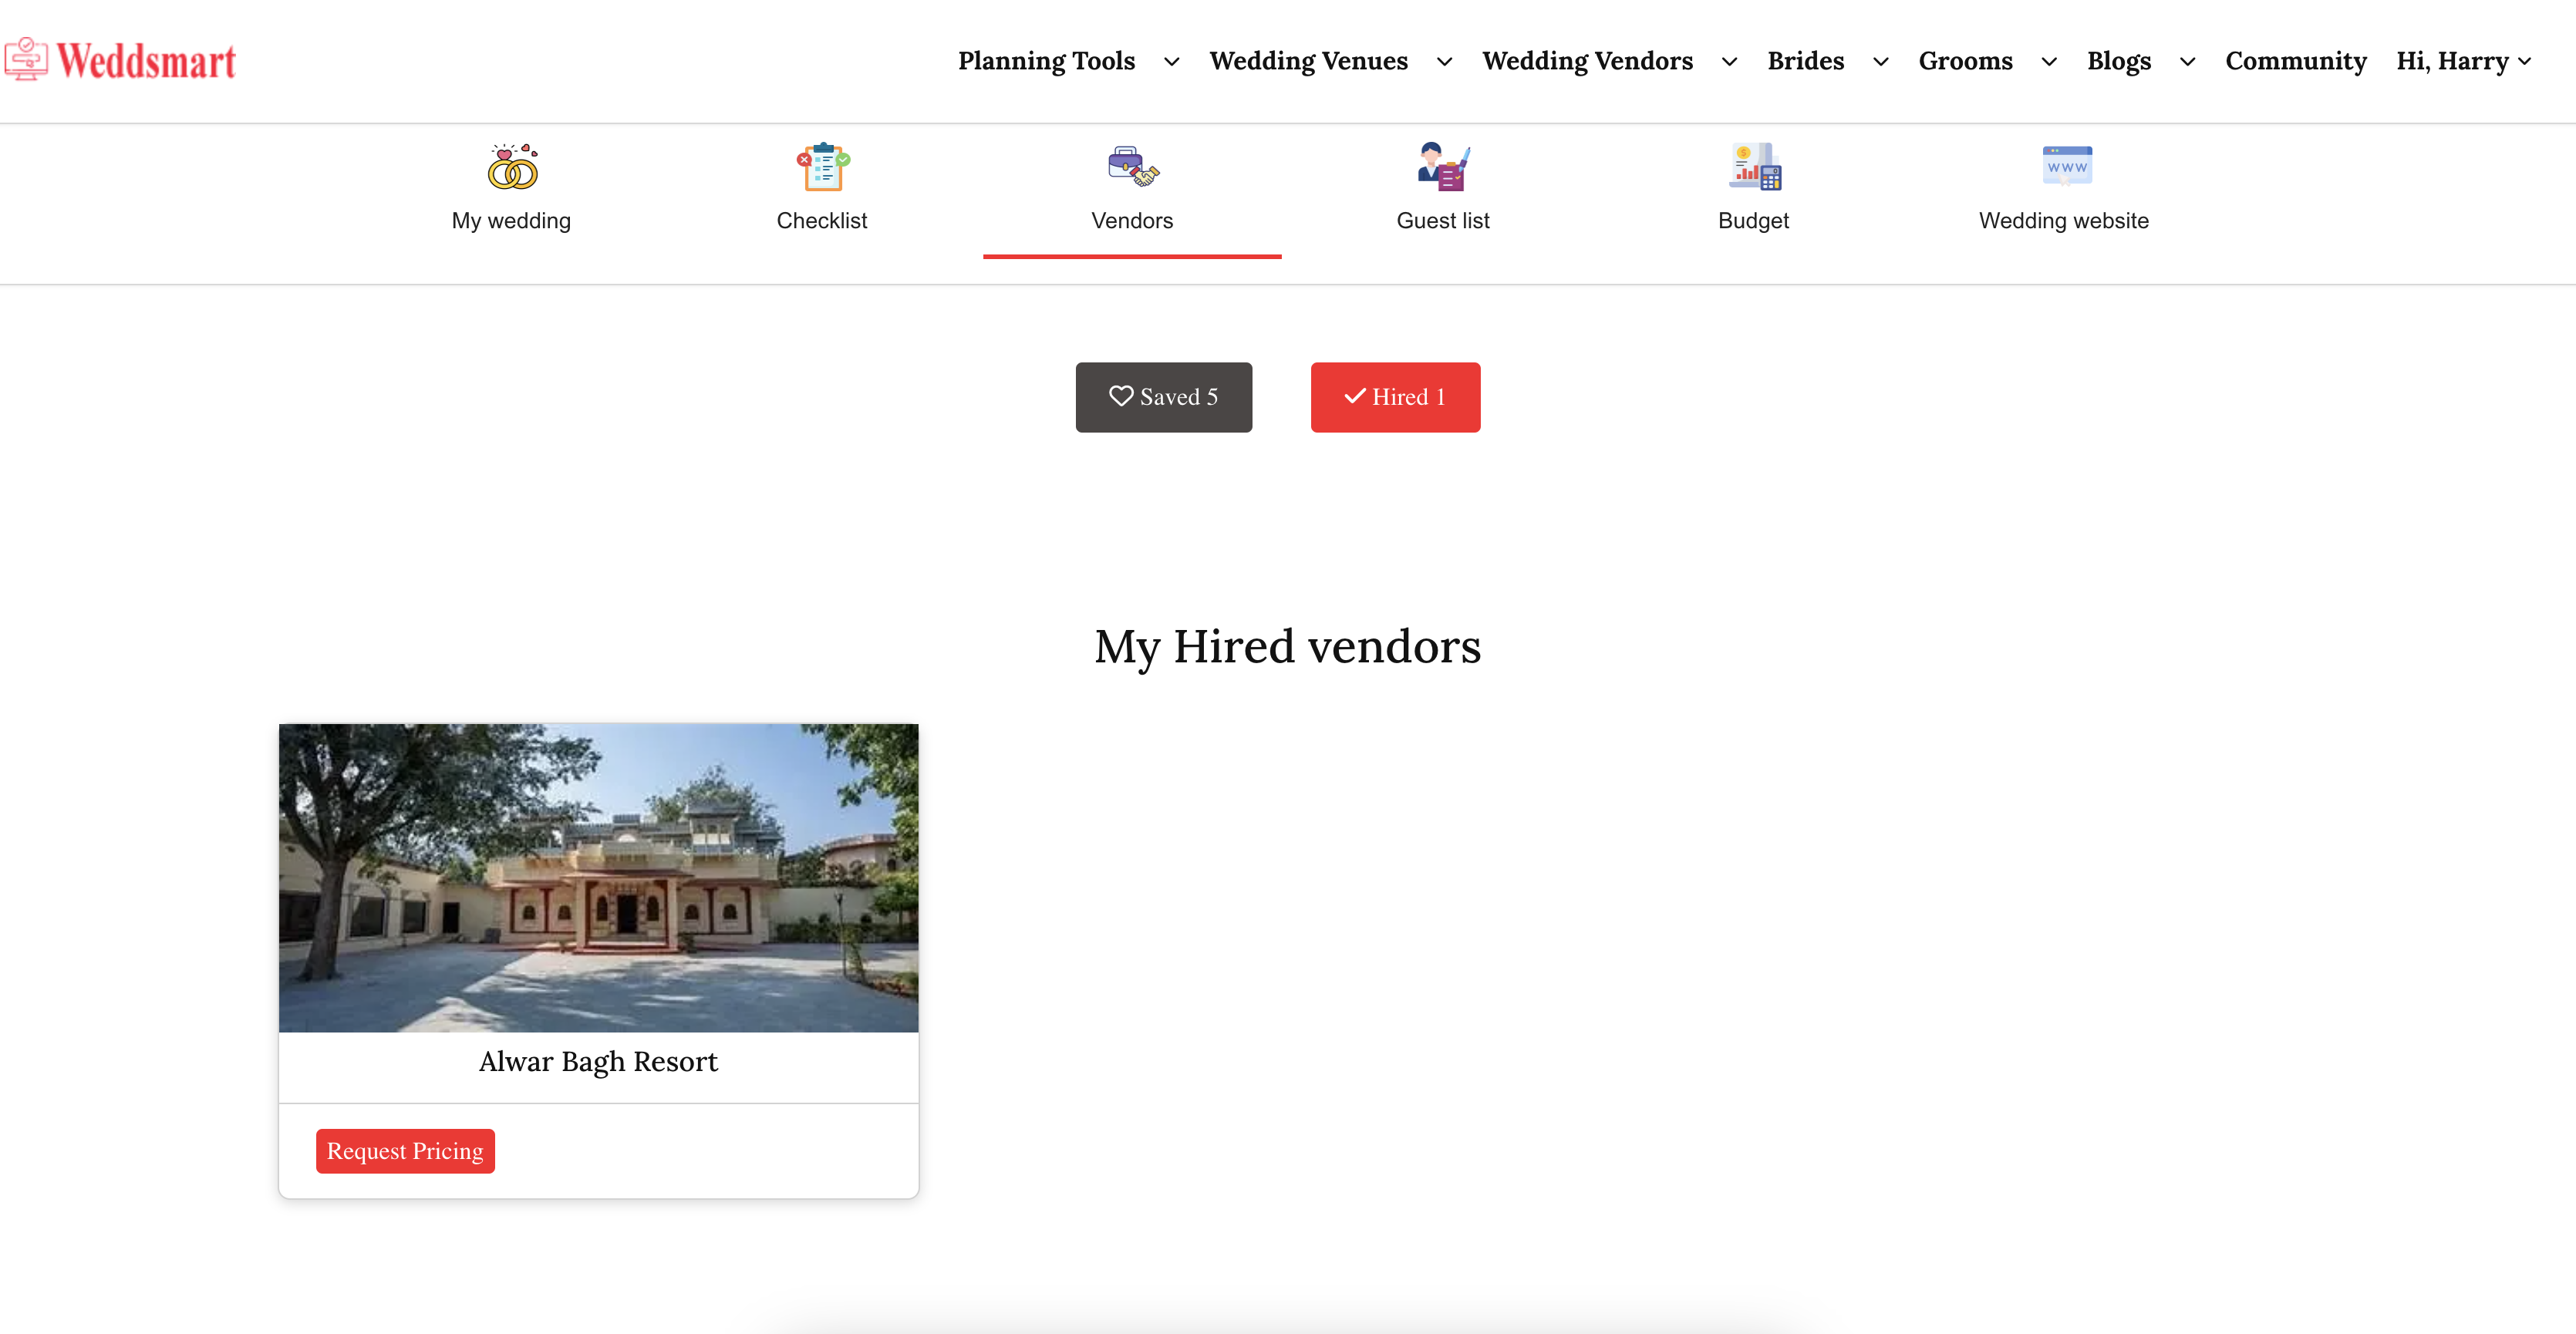The width and height of the screenshot is (2576, 1334).
Task: Expand the Wedding Venues dropdown arrow
Action: coord(1444,62)
